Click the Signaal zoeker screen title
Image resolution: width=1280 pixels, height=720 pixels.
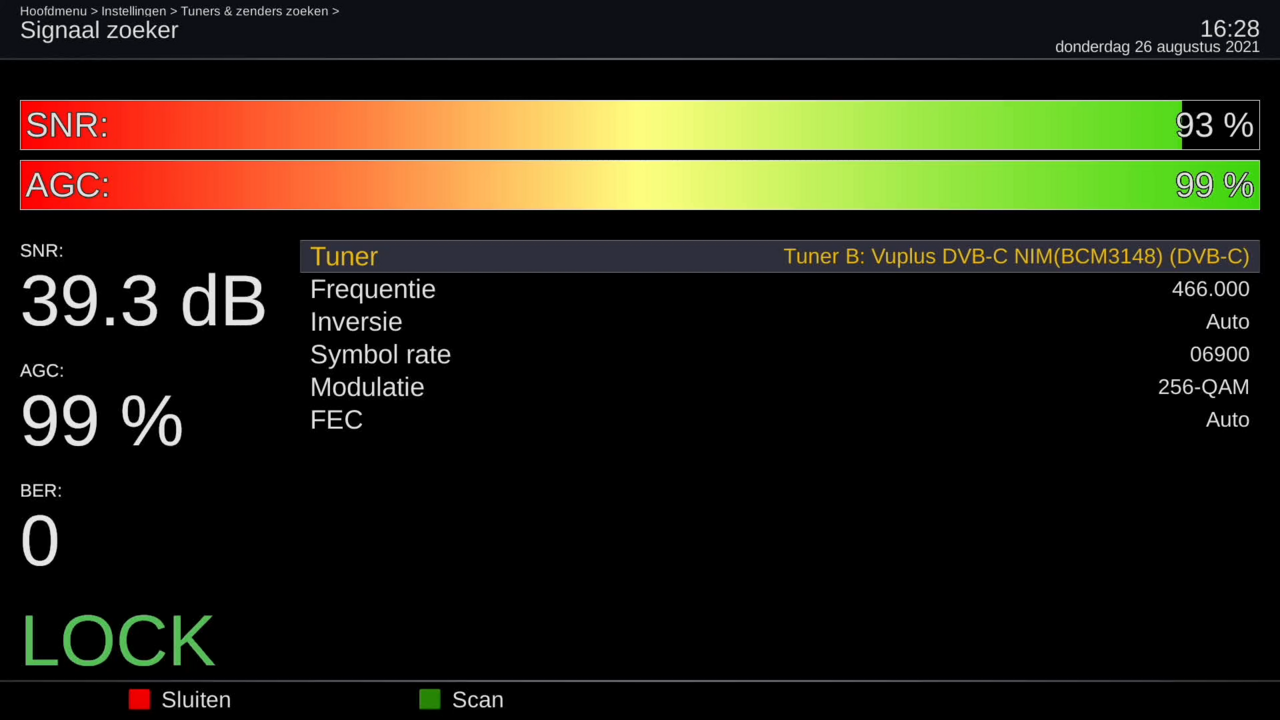click(99, 31)
